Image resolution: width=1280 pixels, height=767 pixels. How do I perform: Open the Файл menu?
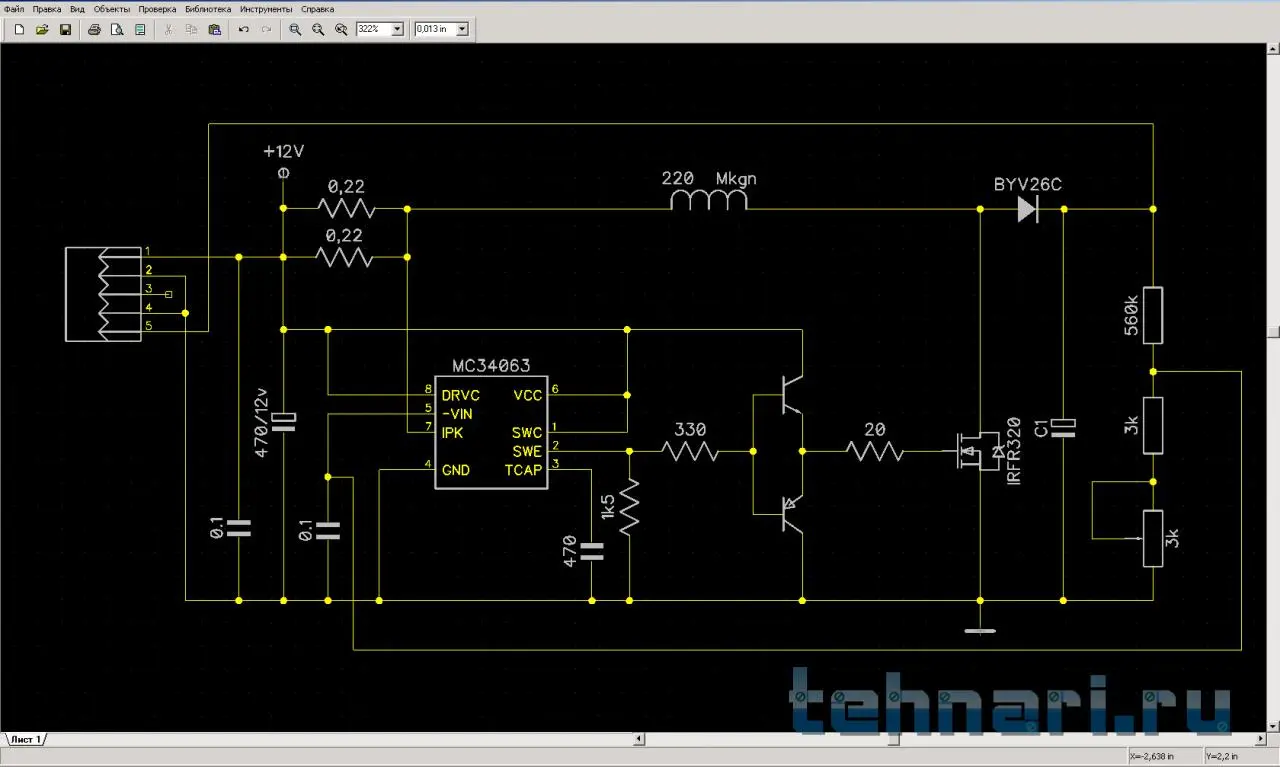point(14,8)
